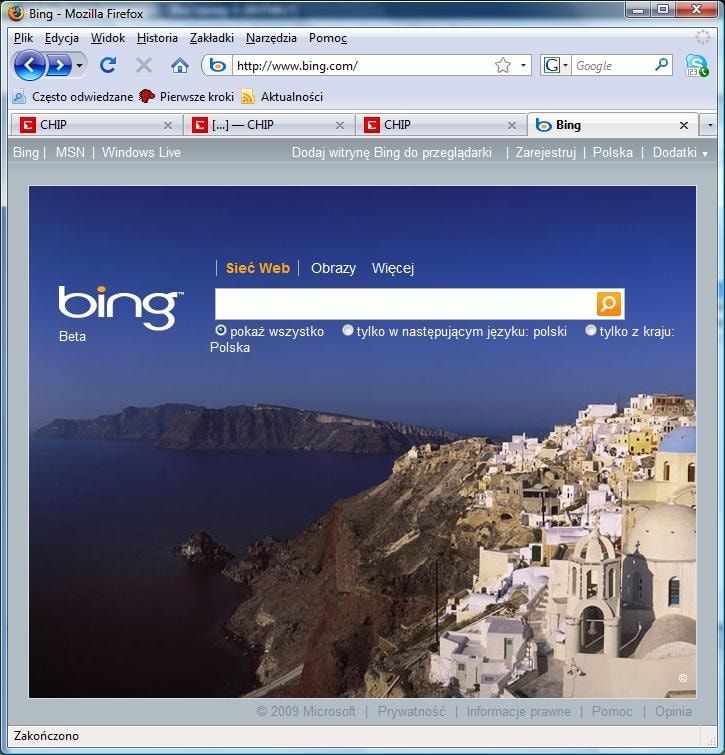
Task: Open the Opinia footer link
Action: 673,711
